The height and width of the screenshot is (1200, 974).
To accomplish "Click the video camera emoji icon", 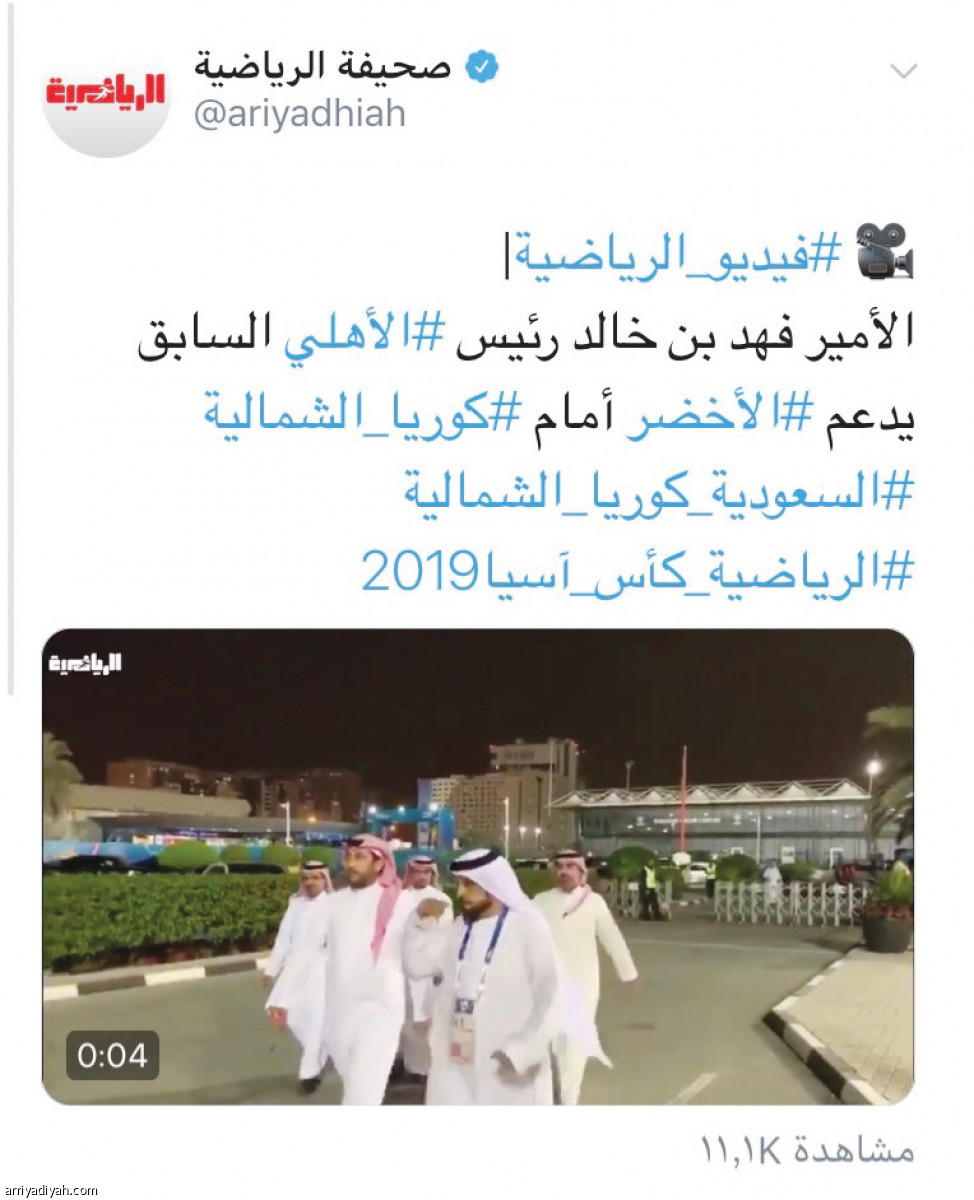I will [884, 251].
